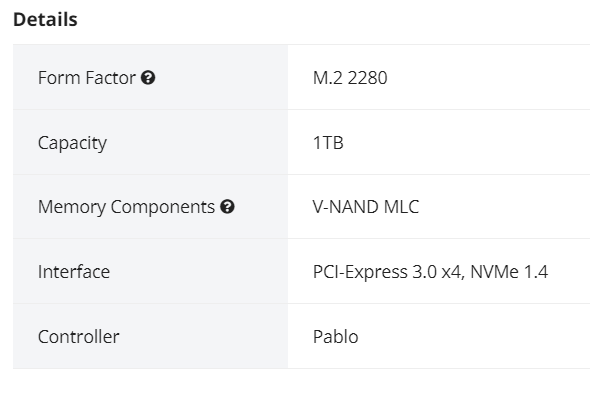Select the MLC text value
Viewport: 590px width, 395px height.
coord(401,207)
